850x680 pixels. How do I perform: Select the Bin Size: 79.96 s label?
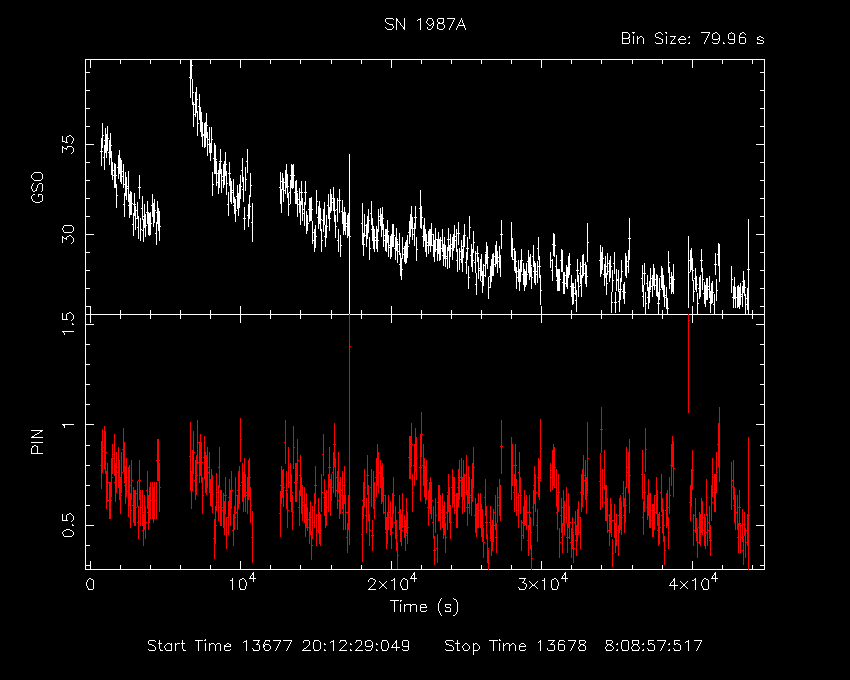(692, 39)
